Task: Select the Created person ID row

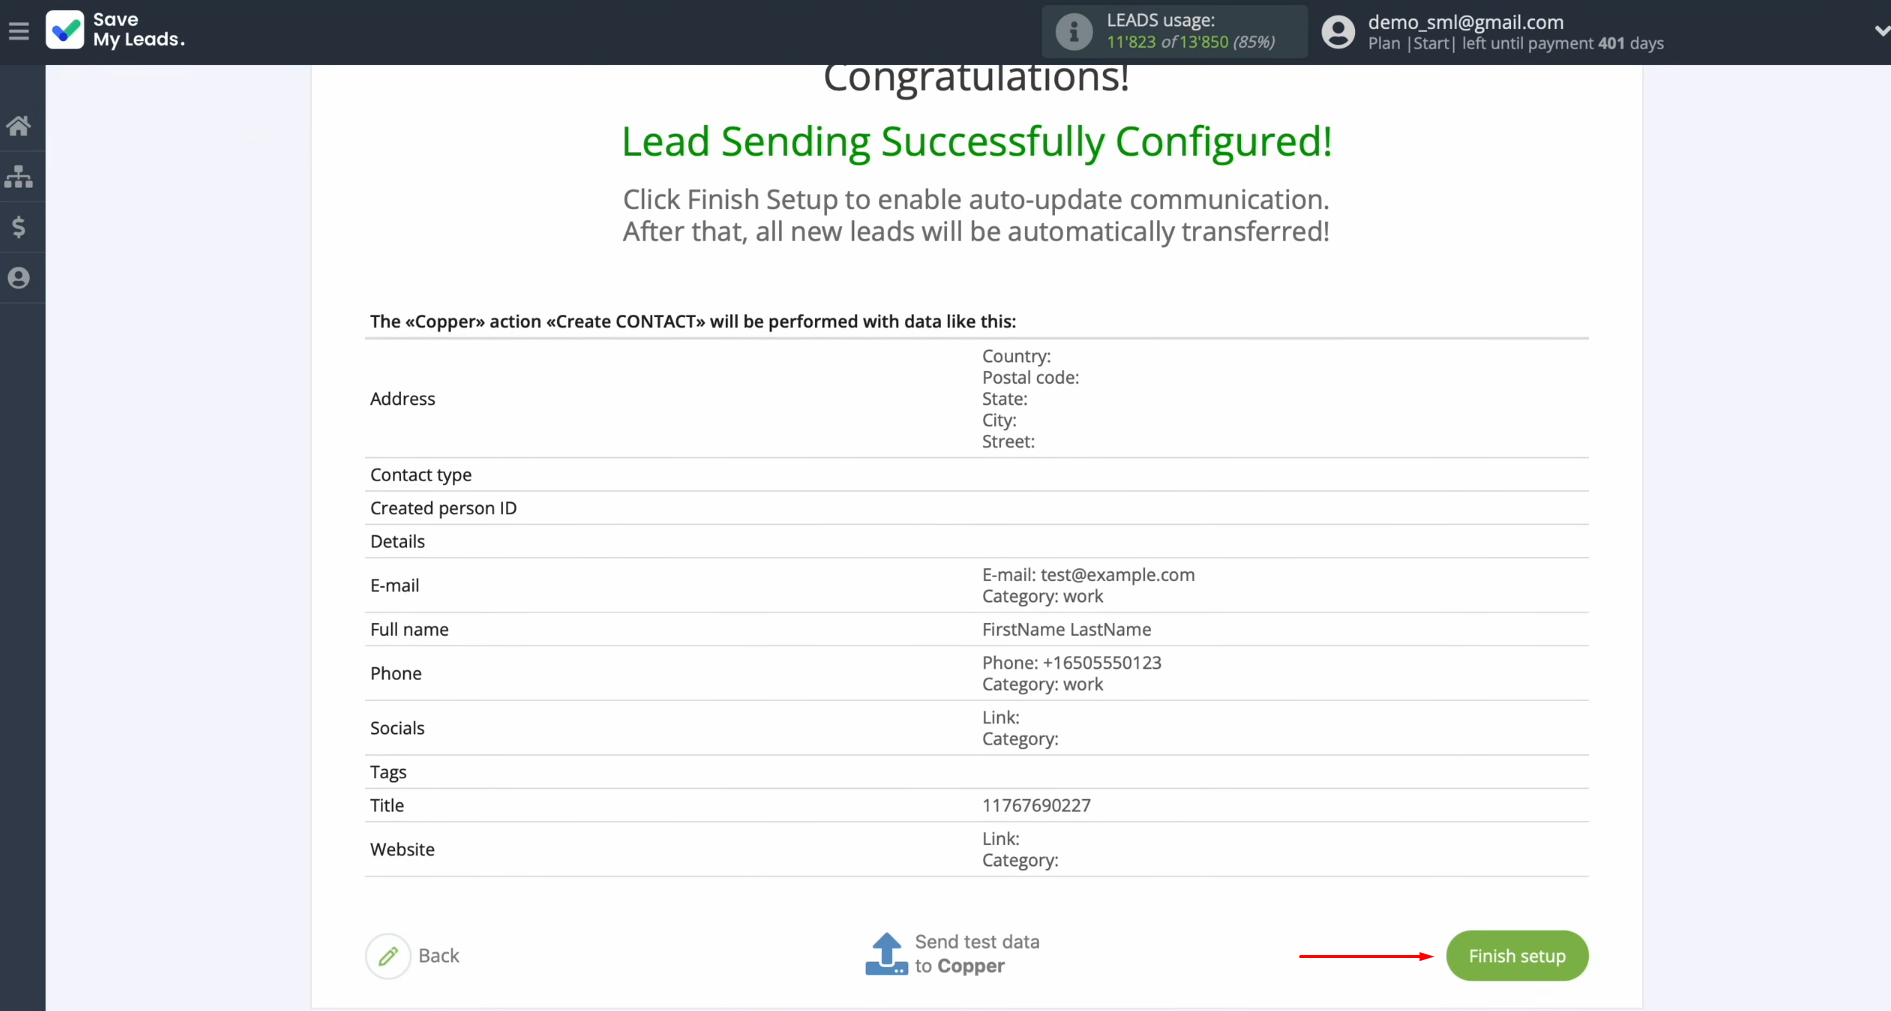Action: [976, 508]
